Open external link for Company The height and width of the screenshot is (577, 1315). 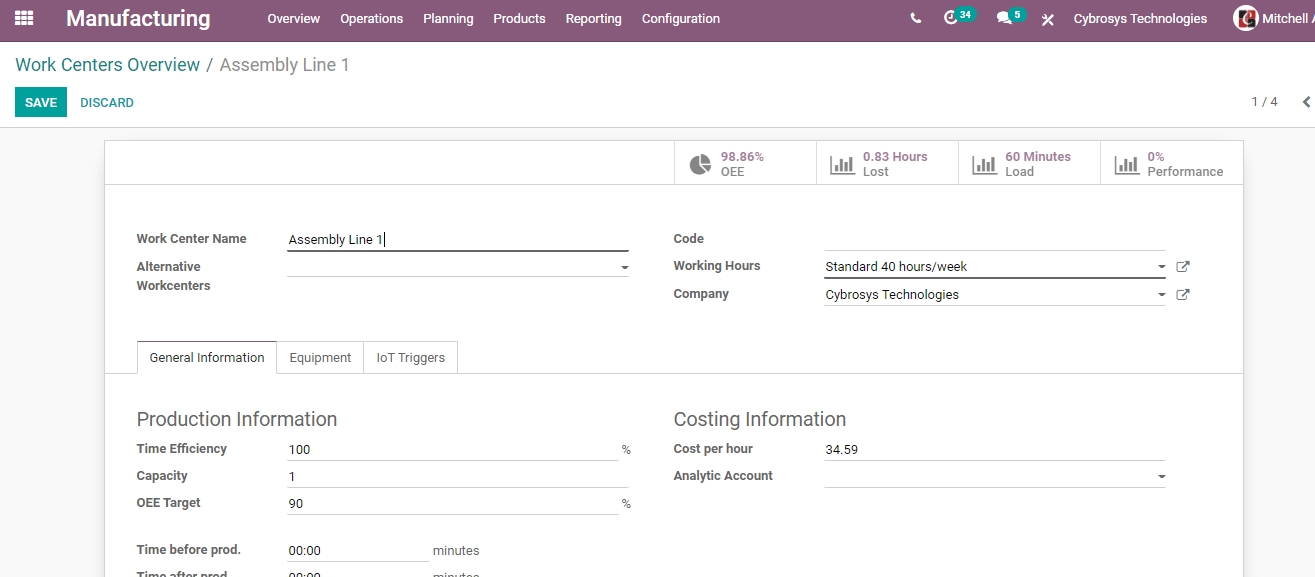(x=1183, y=295)
